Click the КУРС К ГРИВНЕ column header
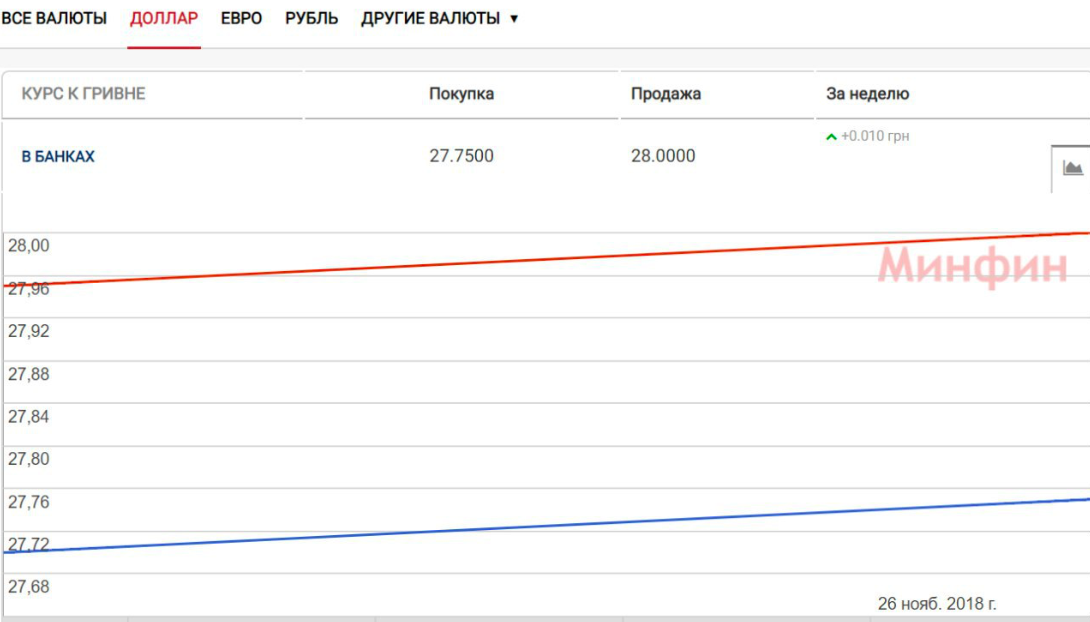Viewport: 1090px width, 622px height. click(x=83, y=94)
